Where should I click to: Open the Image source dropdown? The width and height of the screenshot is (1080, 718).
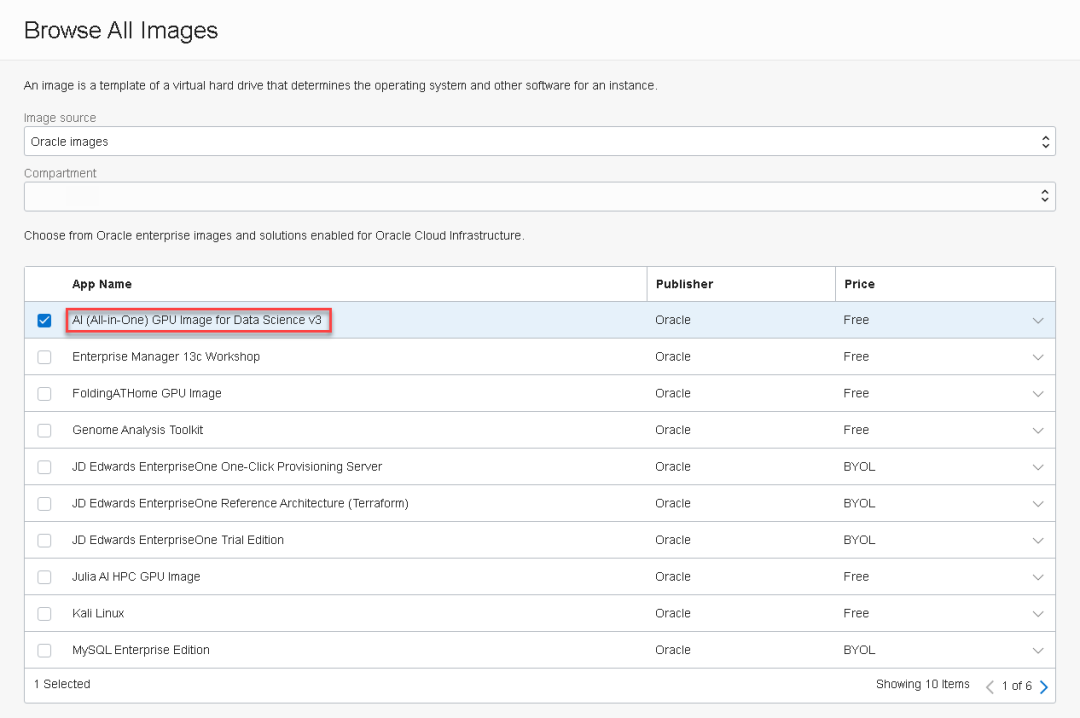(539, 142)
